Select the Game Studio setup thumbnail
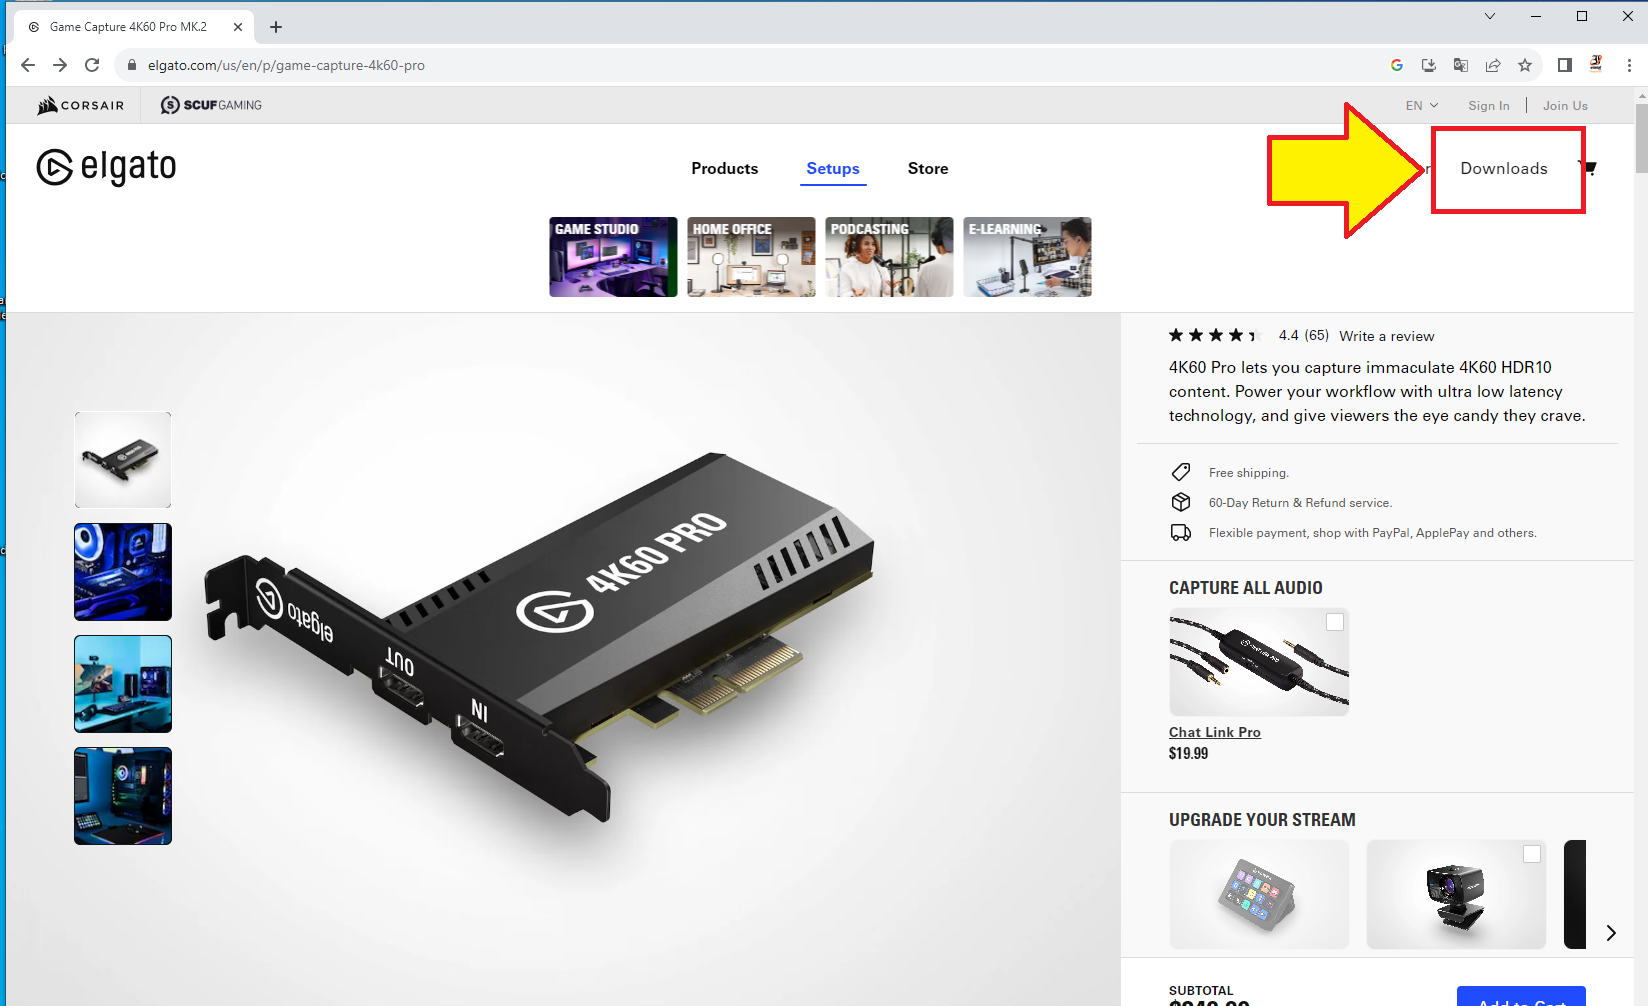This screenshot has height=1006, width=1648. pos(613,257)
